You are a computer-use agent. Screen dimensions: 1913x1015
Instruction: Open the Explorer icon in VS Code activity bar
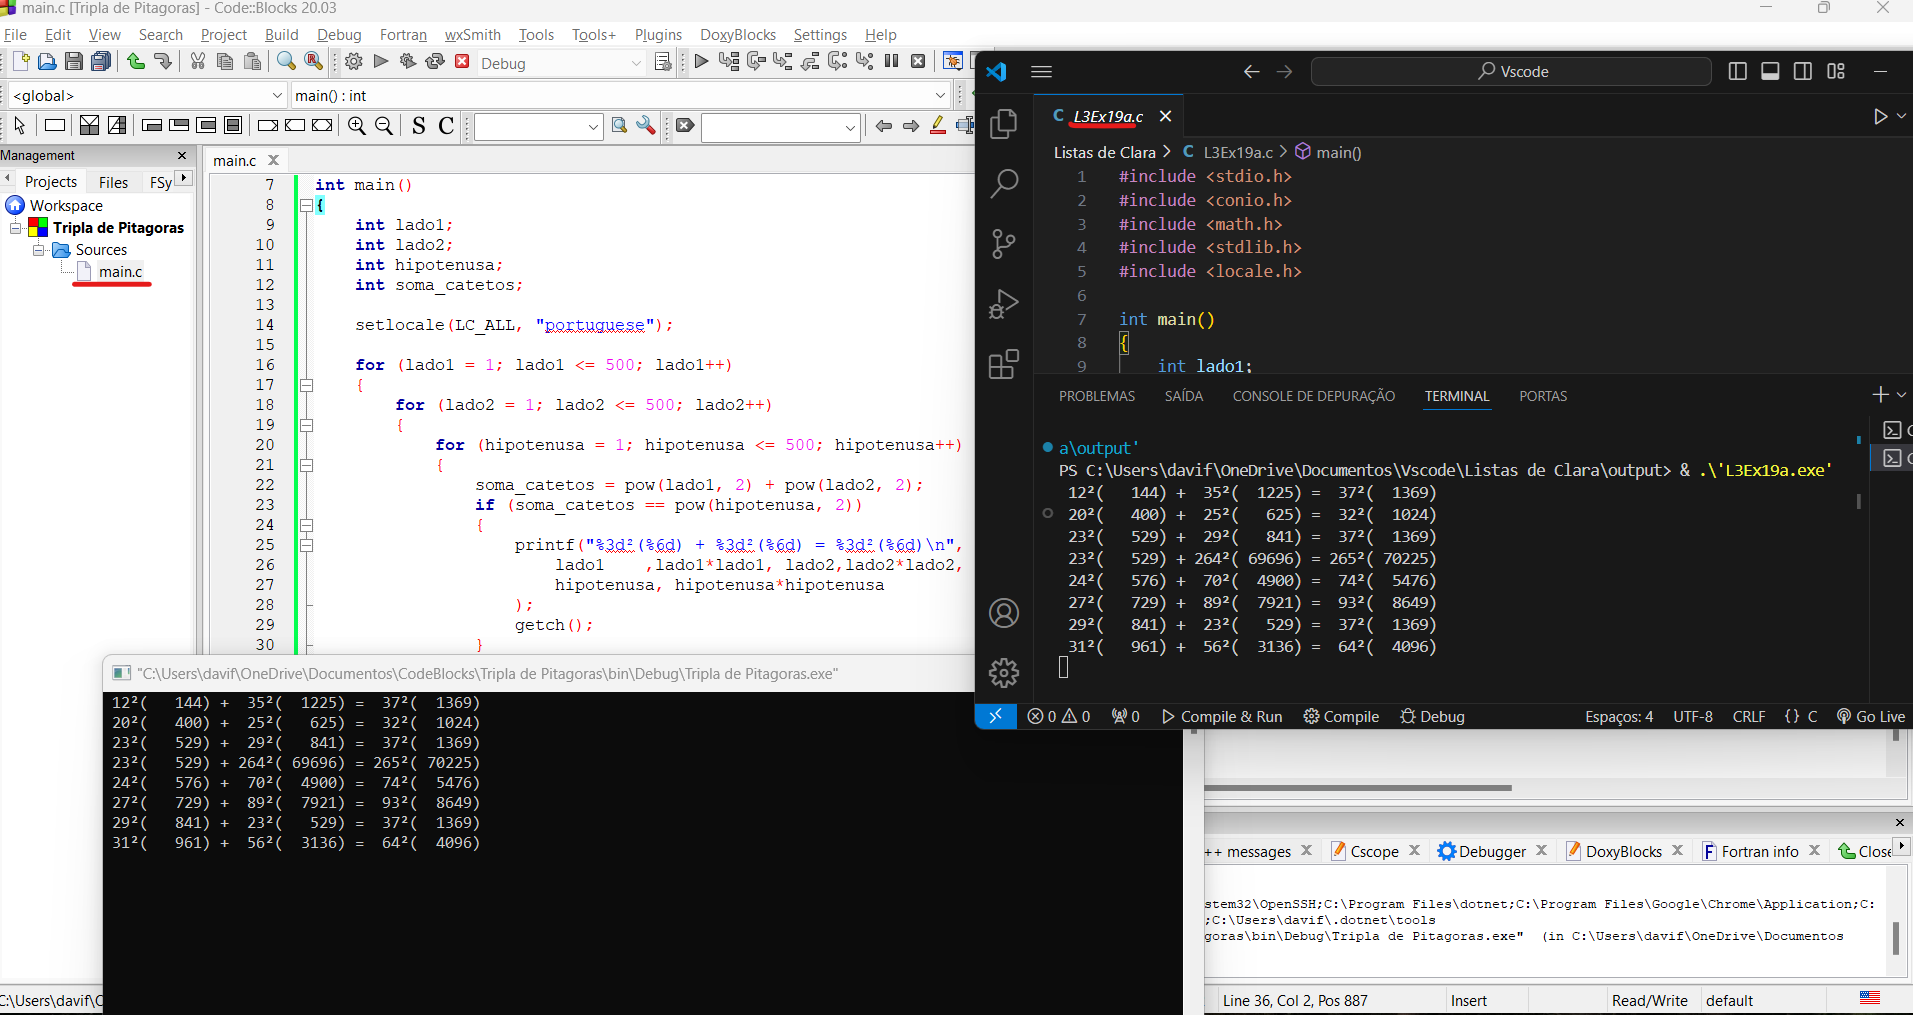(1004, 124)
